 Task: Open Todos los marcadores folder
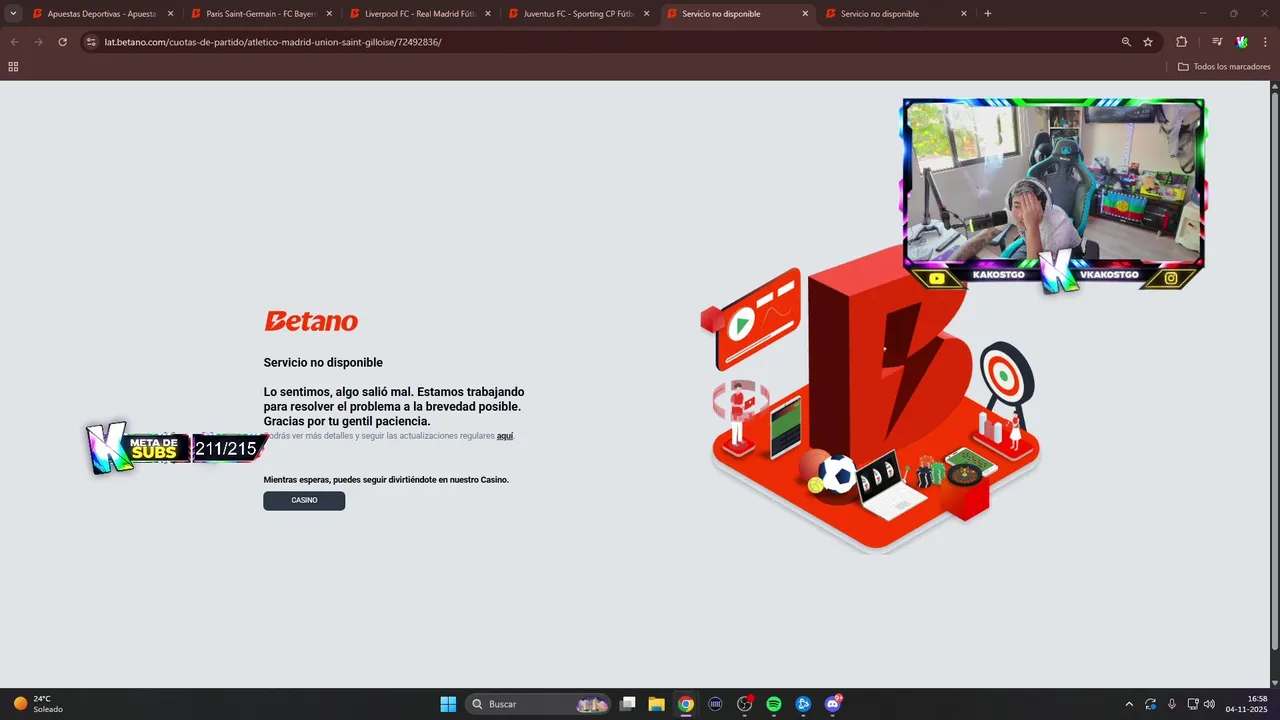1224,67
